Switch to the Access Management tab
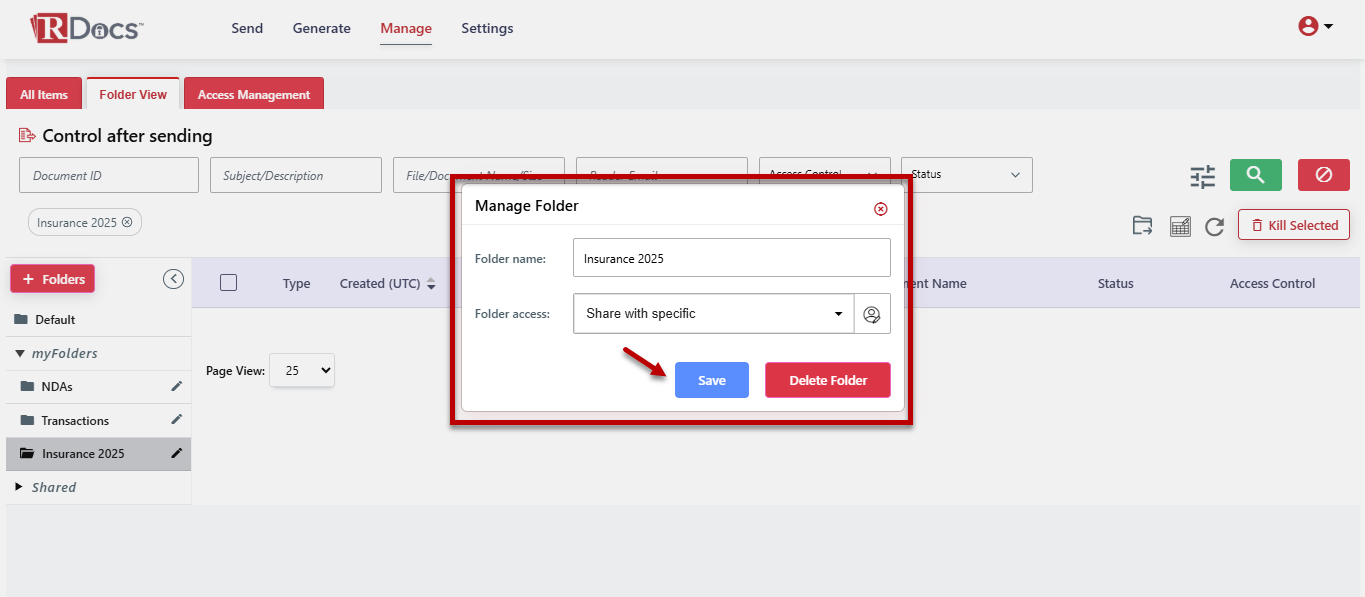The image size is (1365, 597). tap(254, 95)
